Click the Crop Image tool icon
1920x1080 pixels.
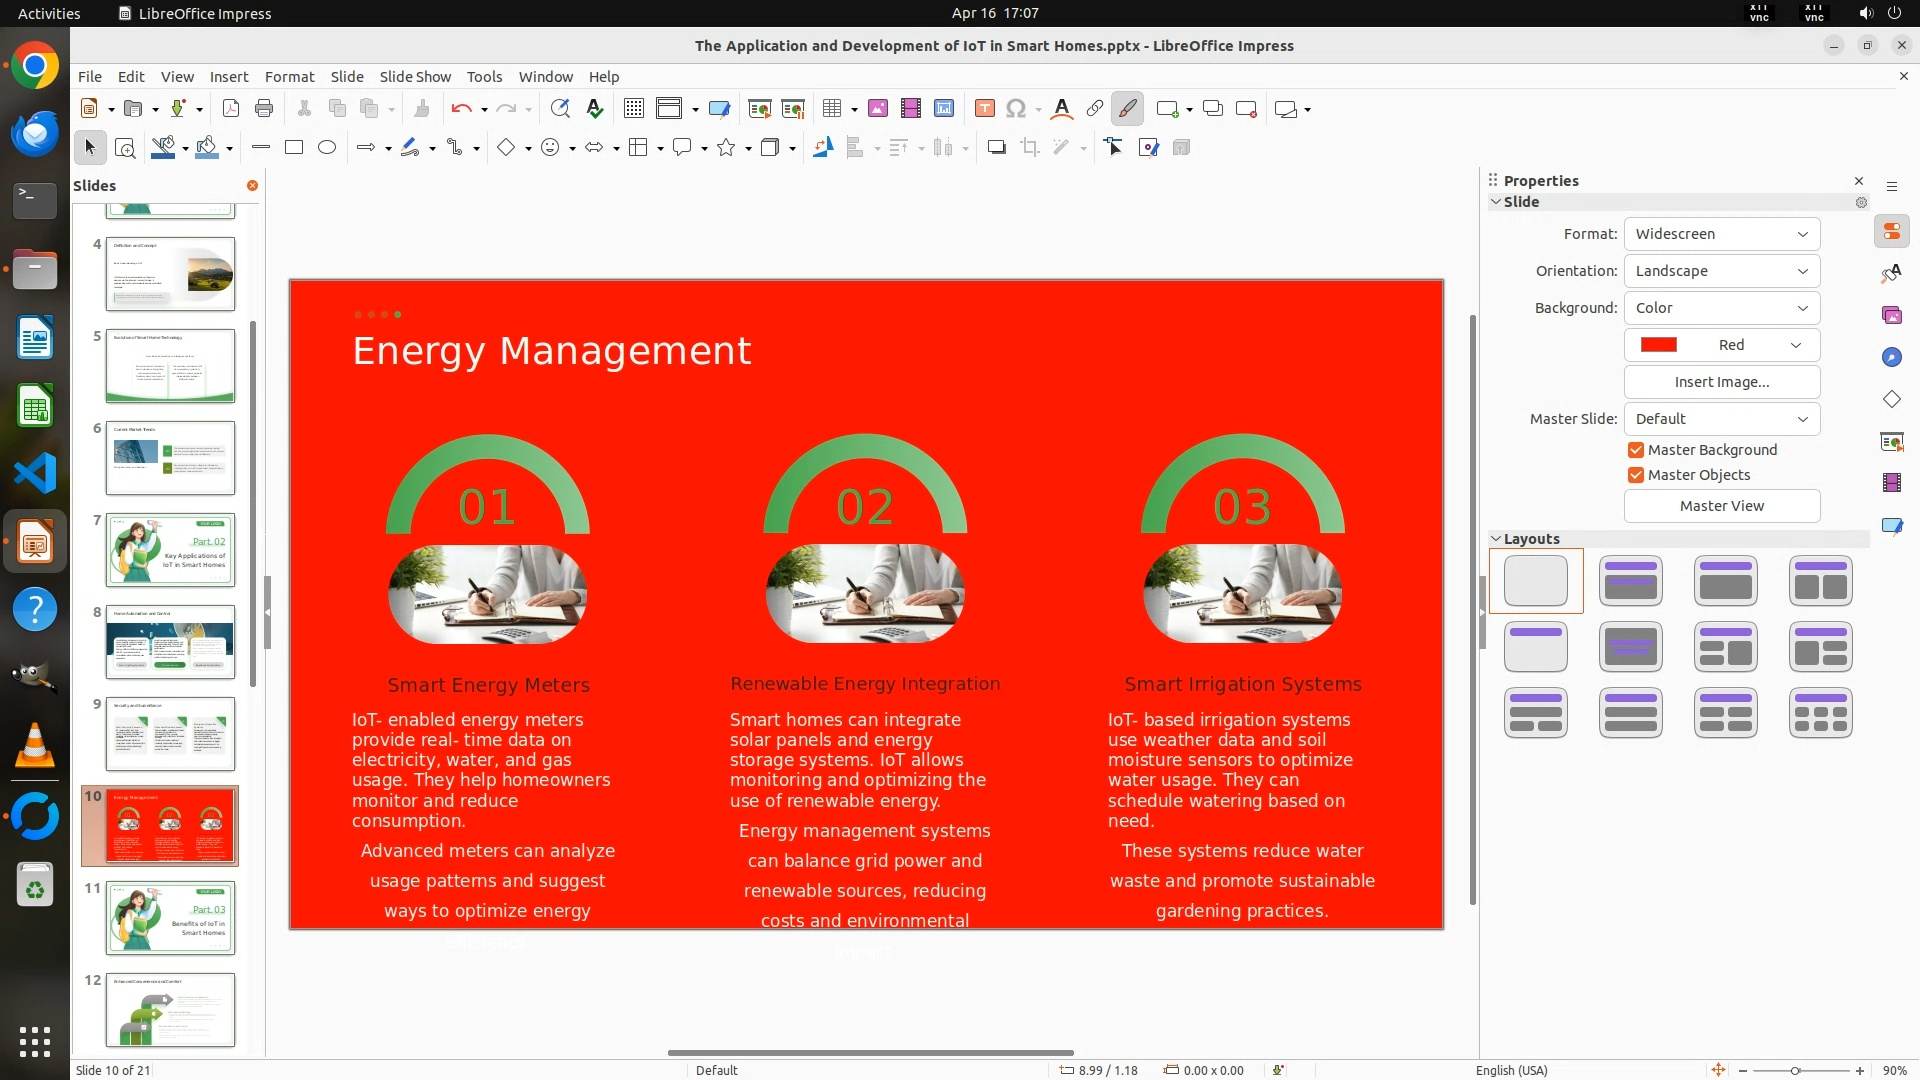tap(1029, 148)
